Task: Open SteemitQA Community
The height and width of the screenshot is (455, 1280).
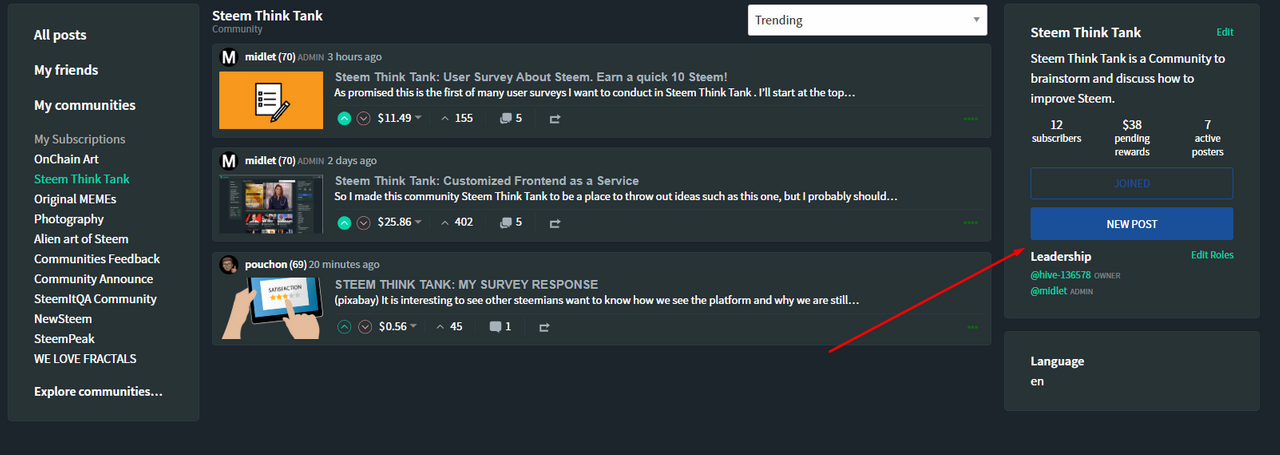Action: [x=95, y=299]
